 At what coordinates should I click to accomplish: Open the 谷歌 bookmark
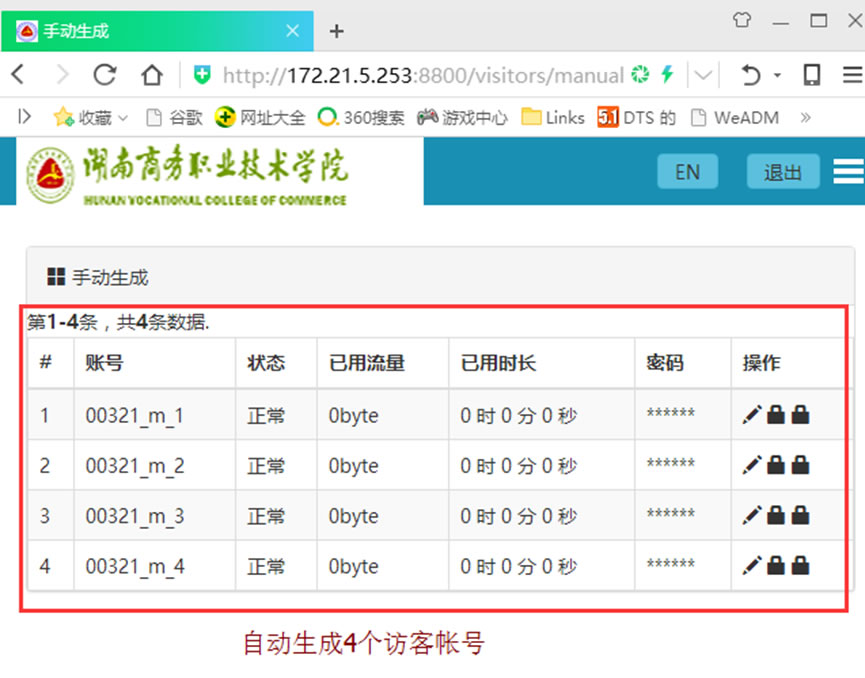click(x=174, y=118)
